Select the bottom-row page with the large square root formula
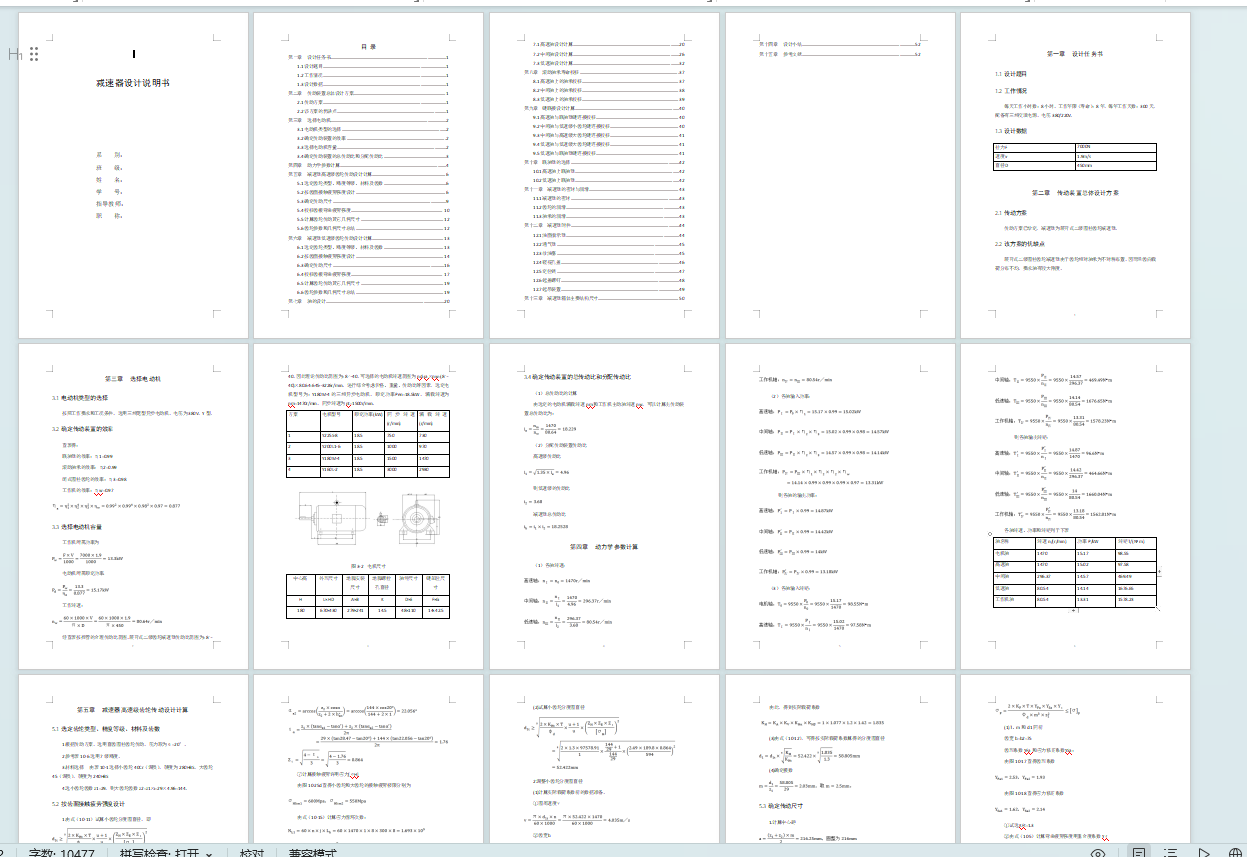Image resolution: width=1247 pixels, height=857 pixels. (604, 760)
